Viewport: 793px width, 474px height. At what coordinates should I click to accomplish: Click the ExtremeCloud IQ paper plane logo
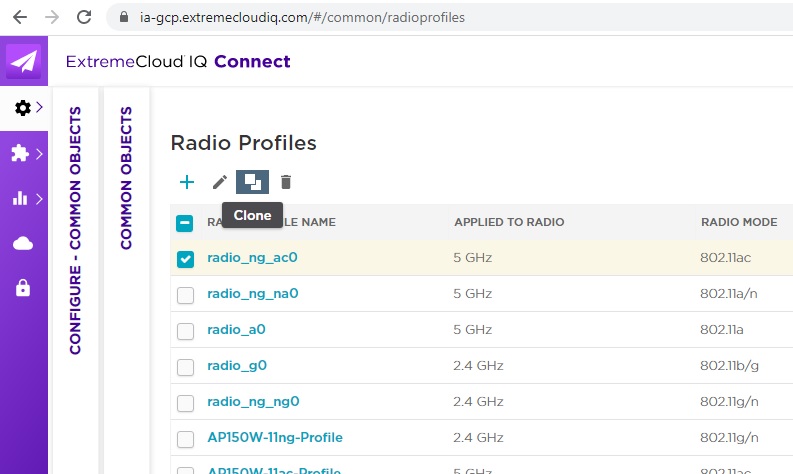pos(23,62)
